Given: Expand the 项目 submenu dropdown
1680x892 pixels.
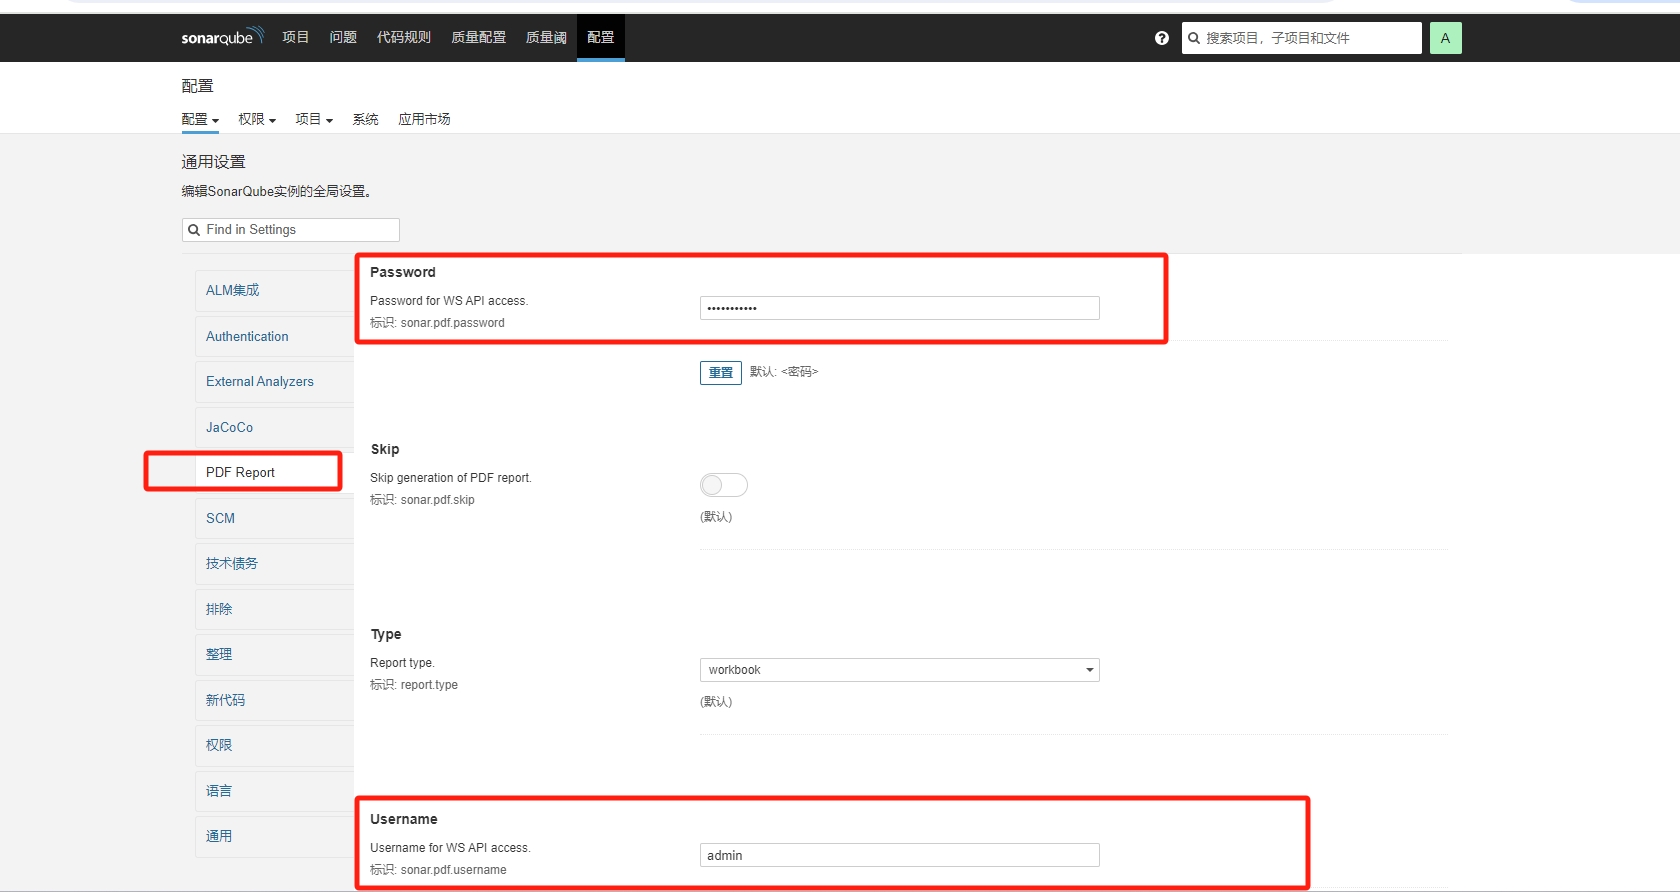Looking at the screenshot, I should (x=313, y=119).
